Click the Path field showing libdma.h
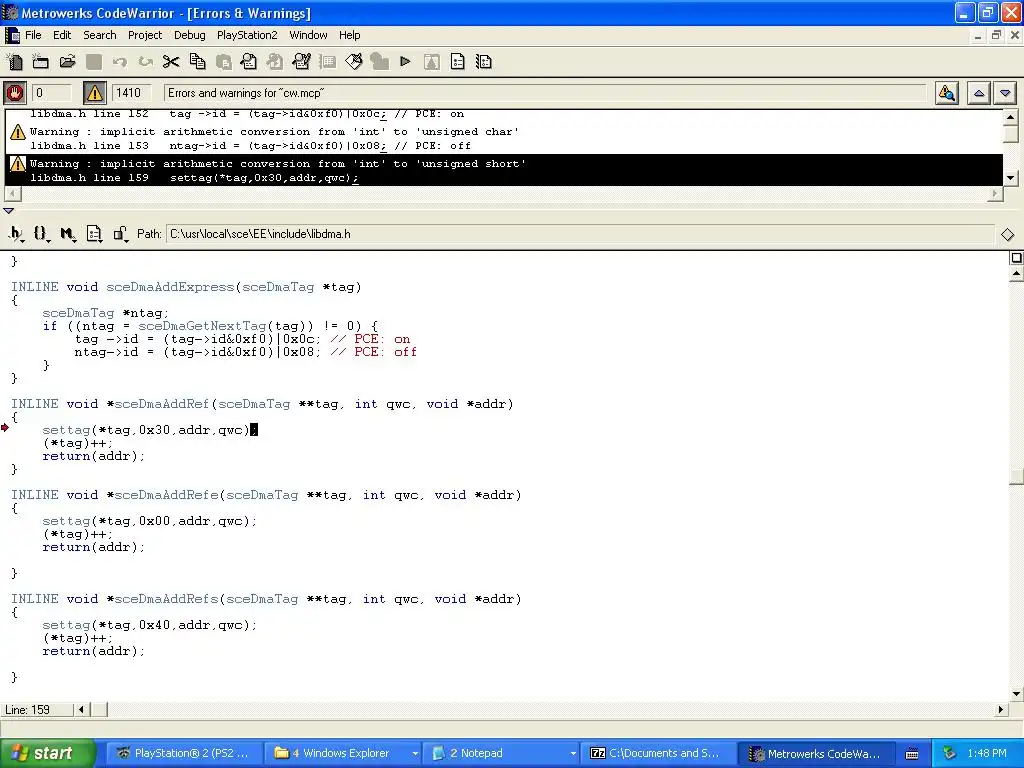The height and width of the screenshot is (768, 1024). point(580,234)
